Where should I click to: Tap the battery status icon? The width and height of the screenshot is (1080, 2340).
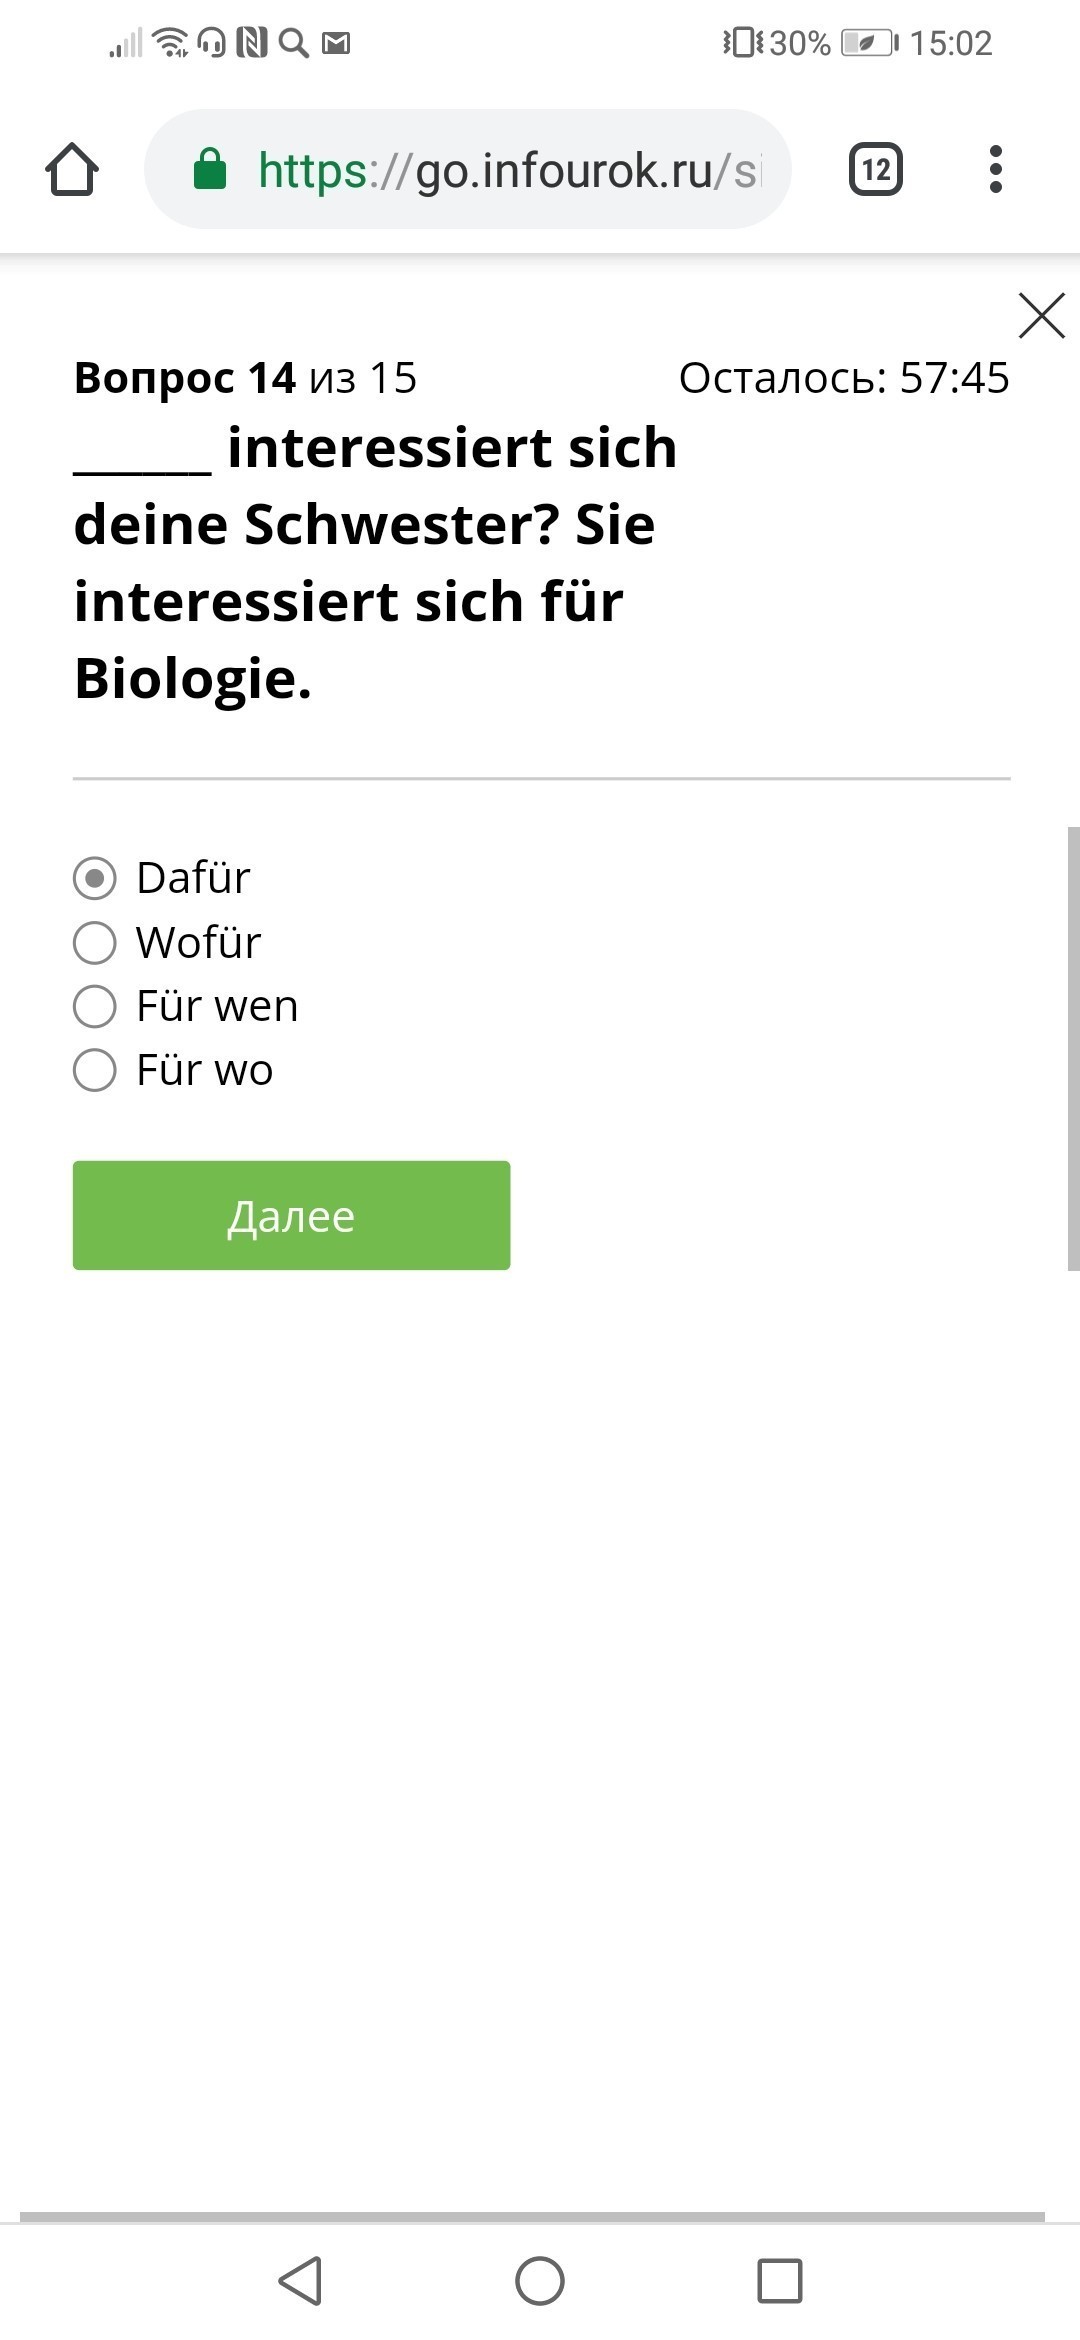pos(868,43)
